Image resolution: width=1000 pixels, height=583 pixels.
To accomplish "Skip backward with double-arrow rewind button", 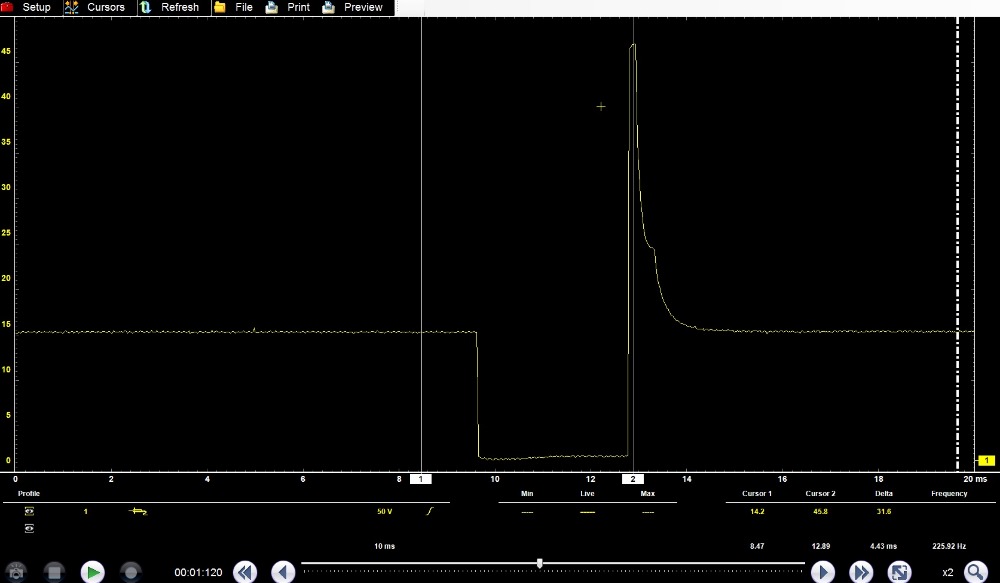I will tap(244, 572).
